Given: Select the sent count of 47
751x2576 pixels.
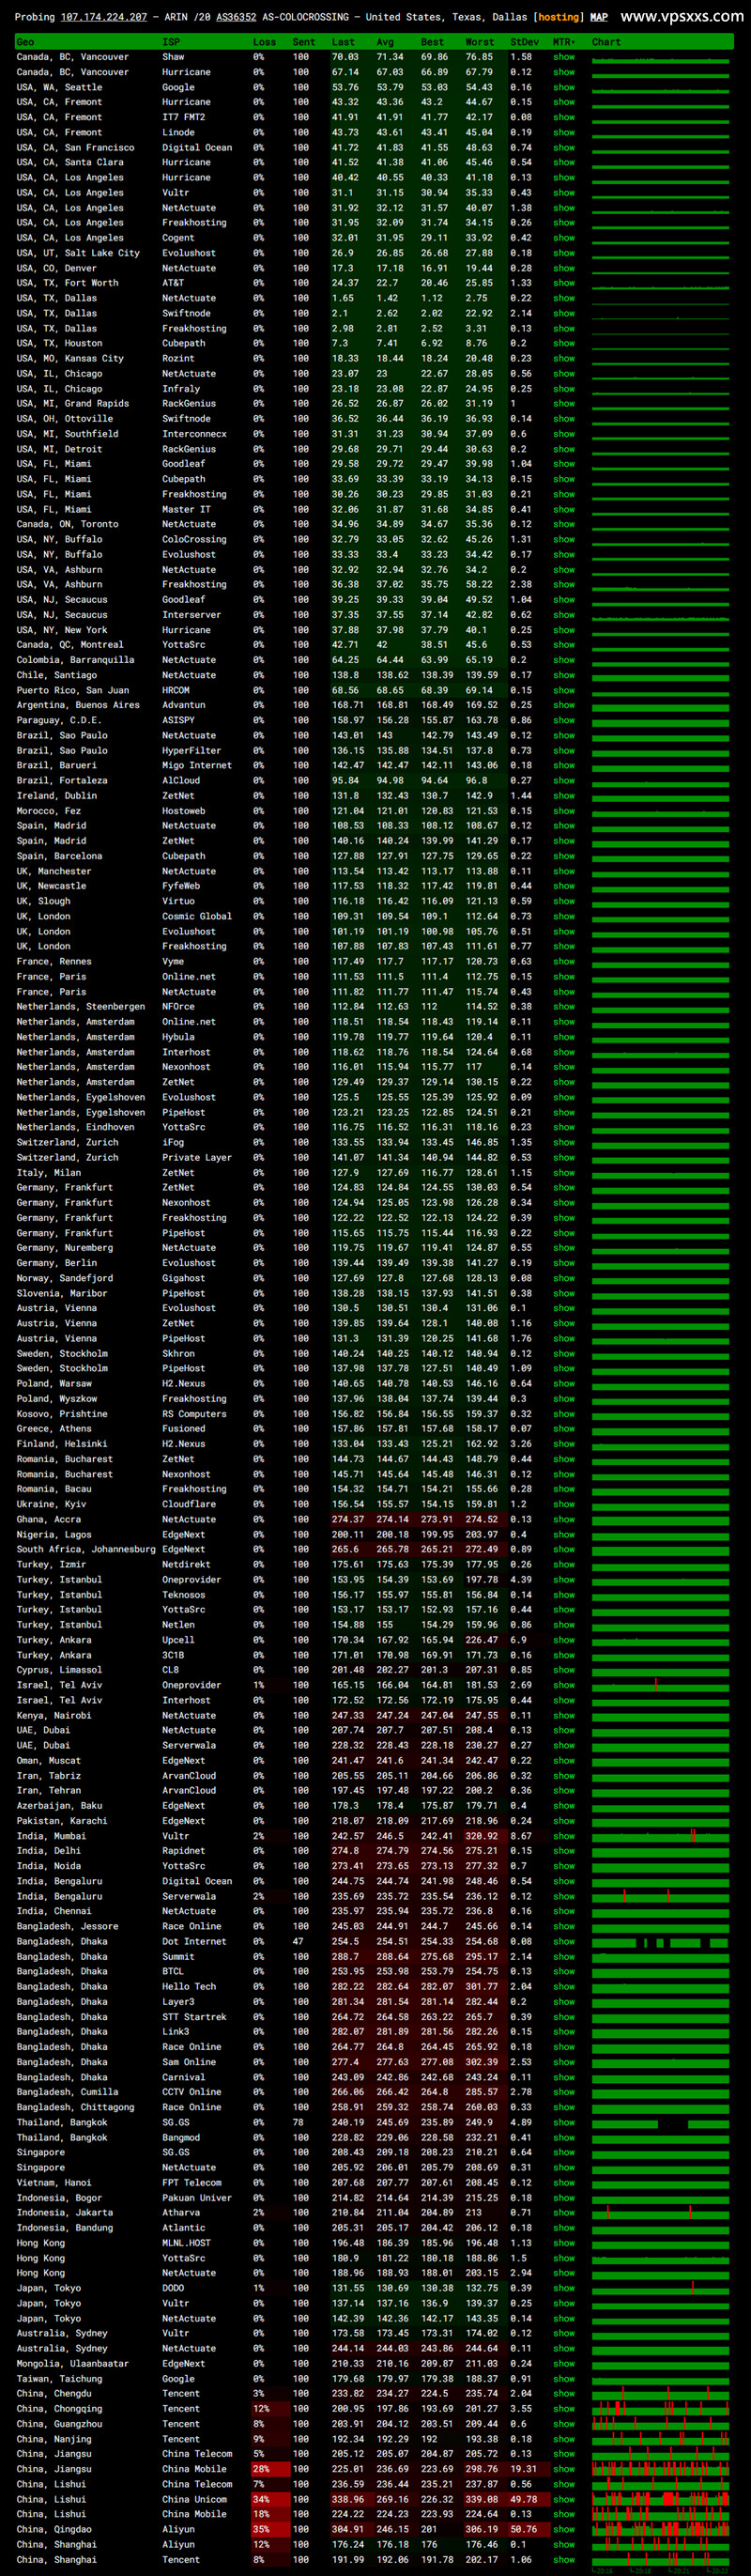Looking at the screenshot, I should (298, 1941).
